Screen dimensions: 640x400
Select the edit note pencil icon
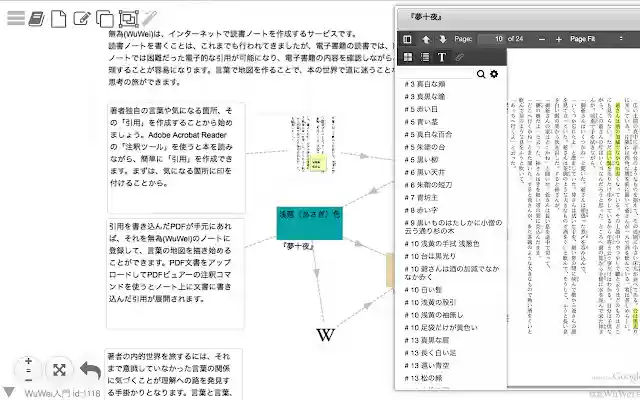82,18
